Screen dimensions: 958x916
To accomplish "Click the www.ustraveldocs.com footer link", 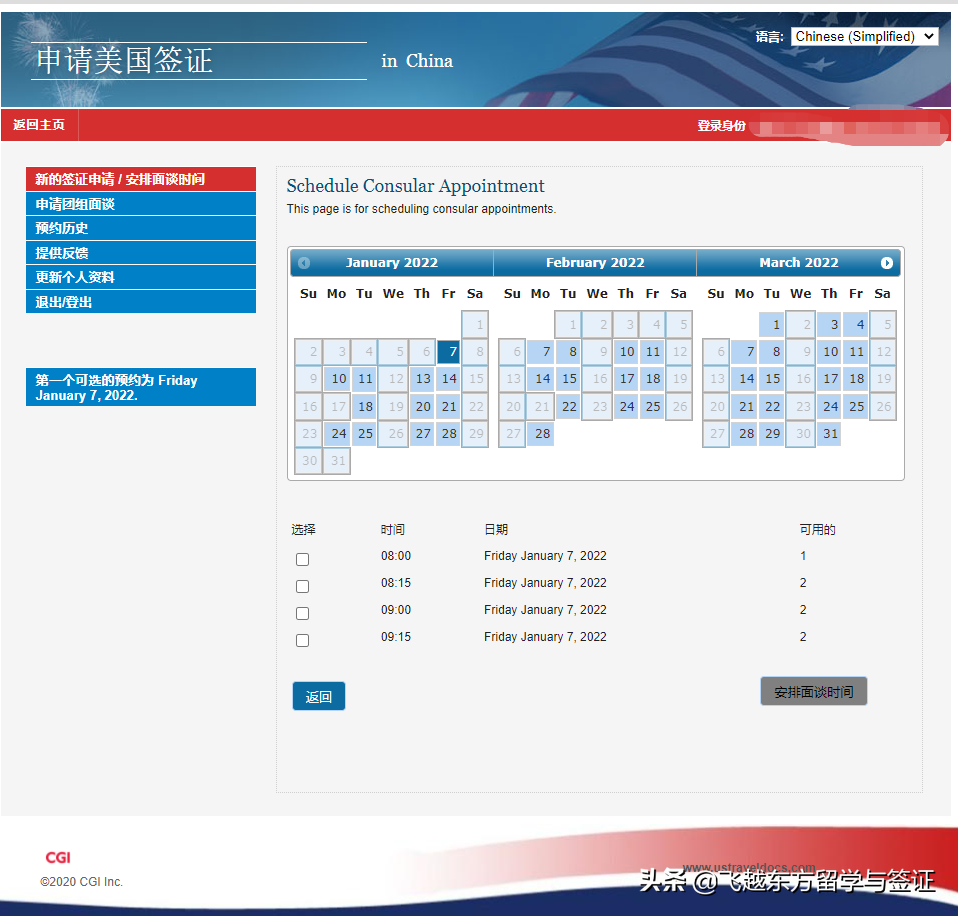I will 749,867.
